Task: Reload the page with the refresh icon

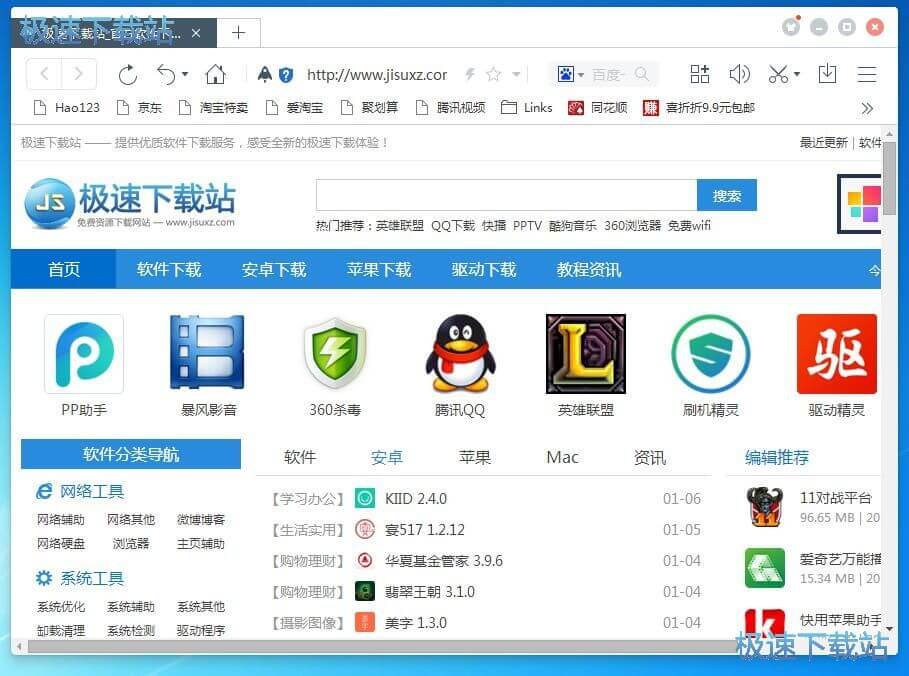Action: [x=128, y=74]
